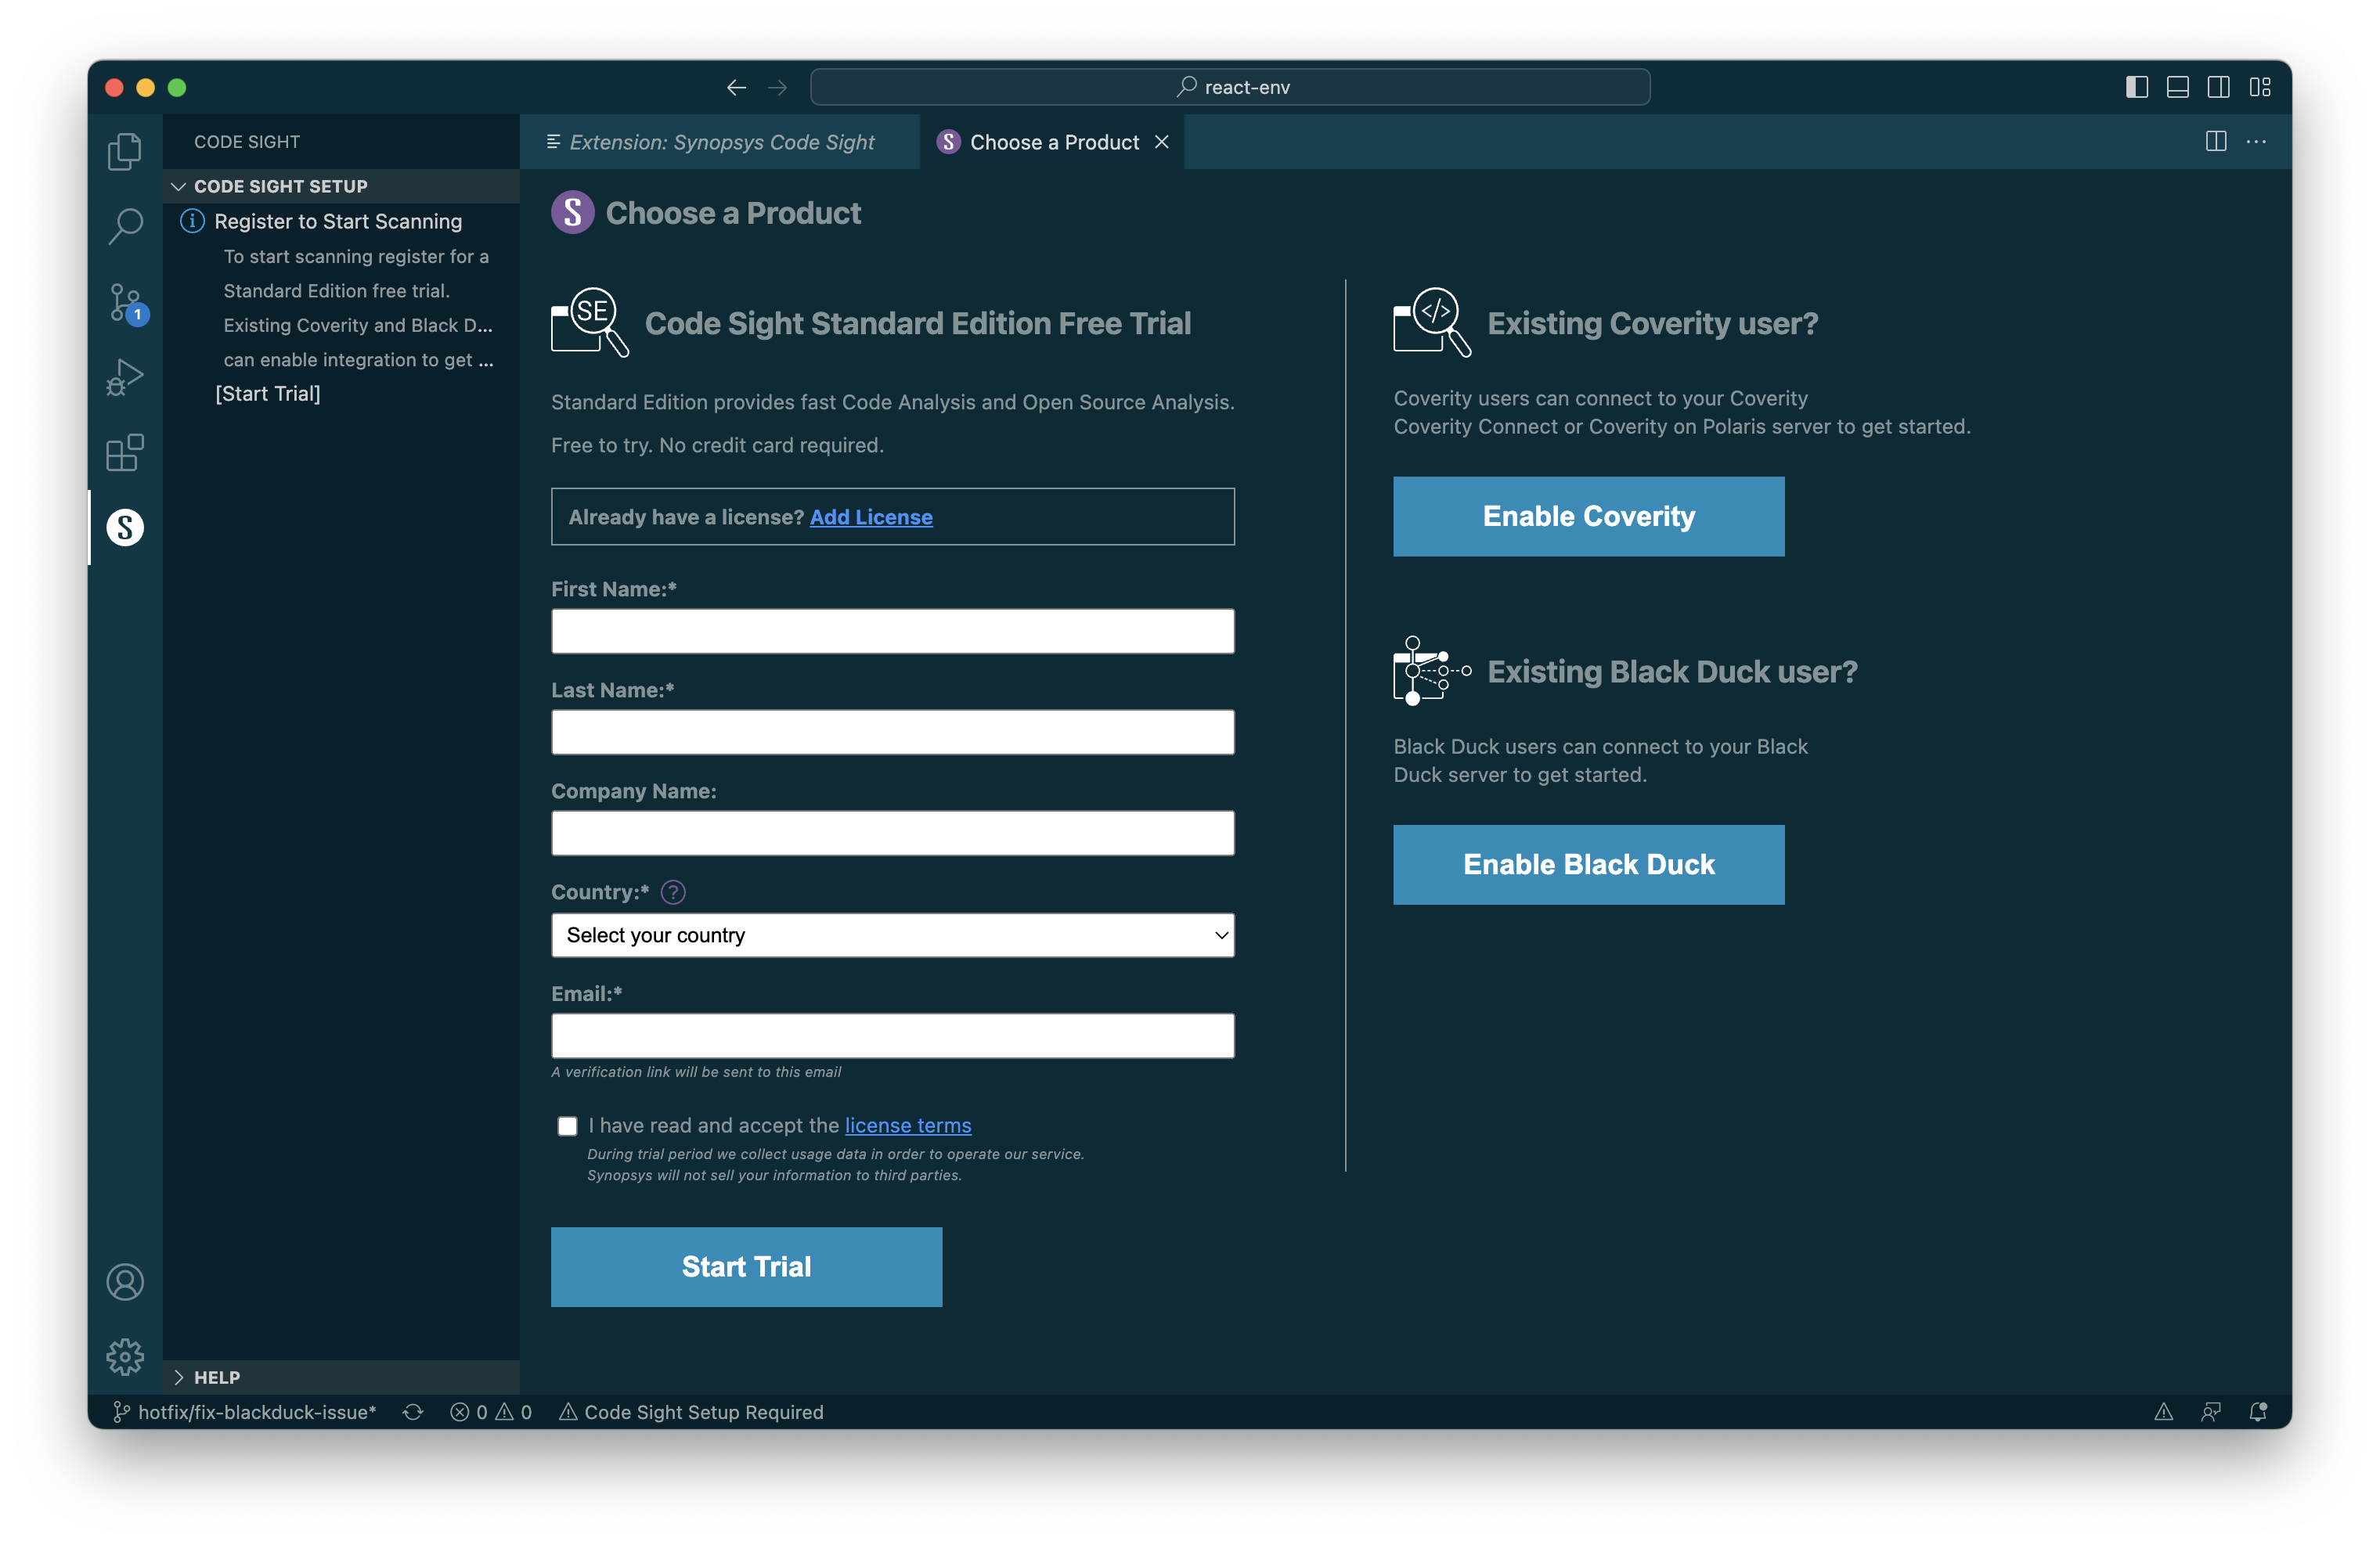Open the license terms link
Image resolution: width=2380 pixels, height=1545 pixels.
908,1125
